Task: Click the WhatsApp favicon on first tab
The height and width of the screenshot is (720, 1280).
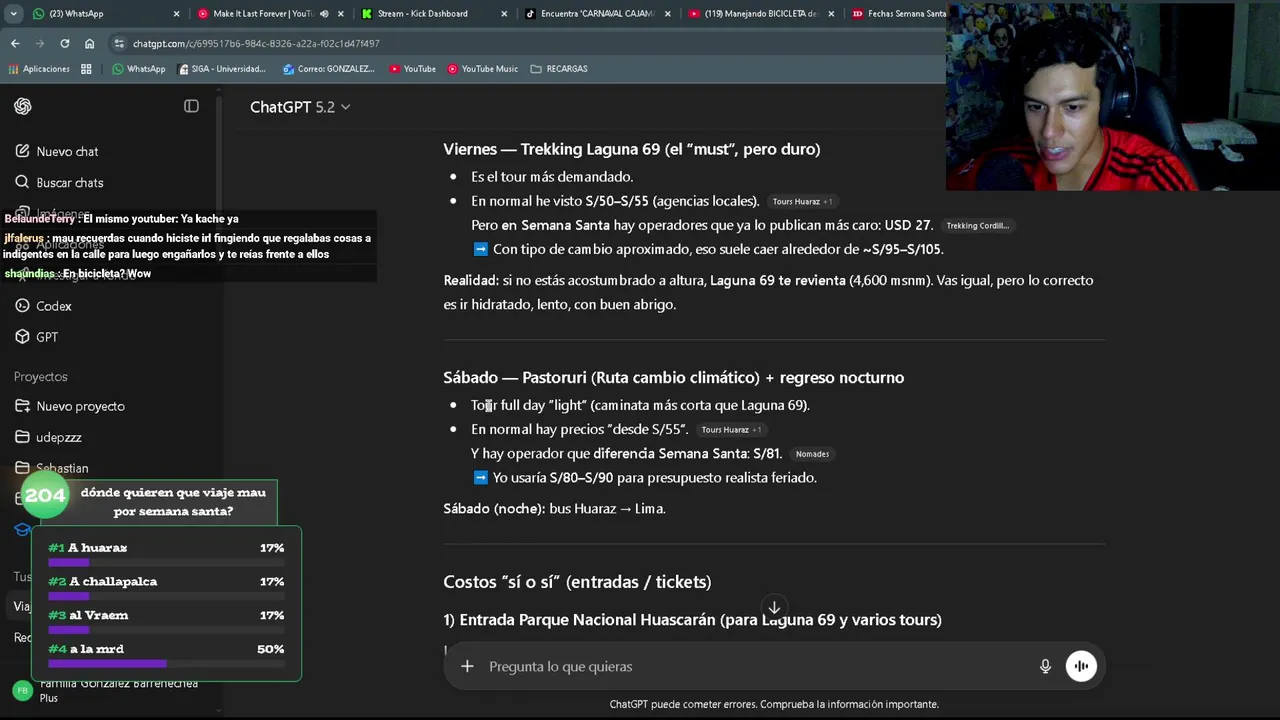Action: tap(39, 14)
